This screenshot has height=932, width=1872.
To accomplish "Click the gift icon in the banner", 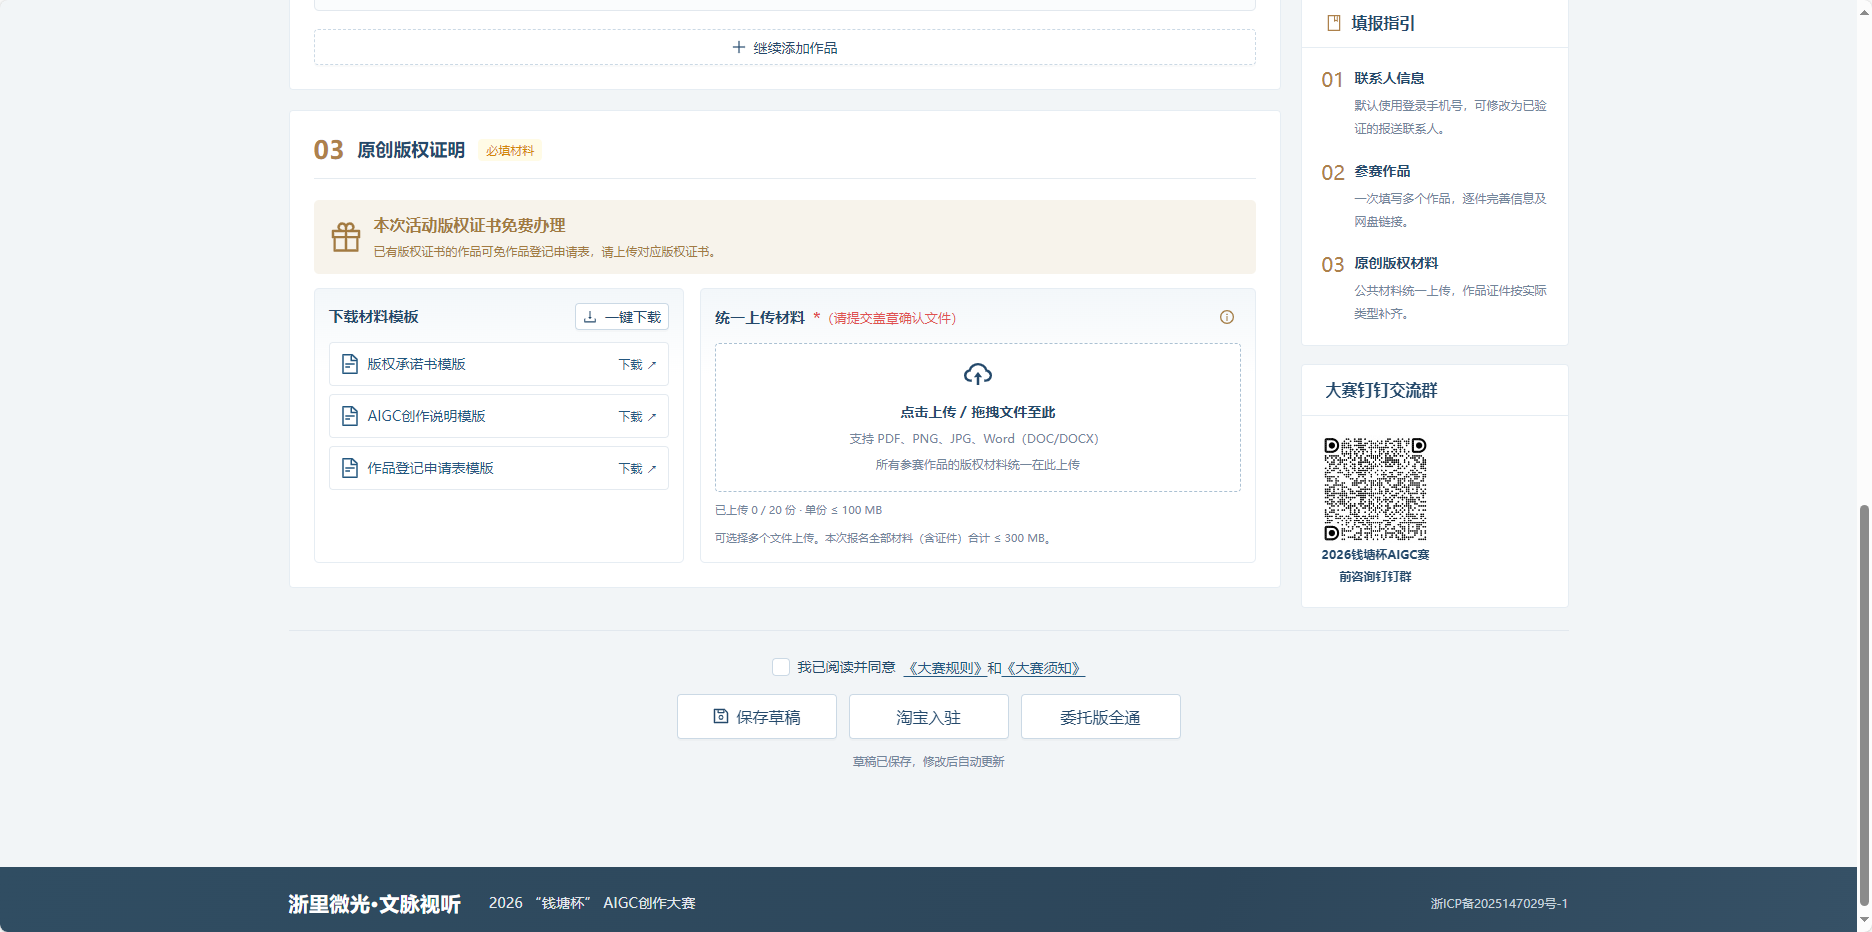I will [346, 237].
